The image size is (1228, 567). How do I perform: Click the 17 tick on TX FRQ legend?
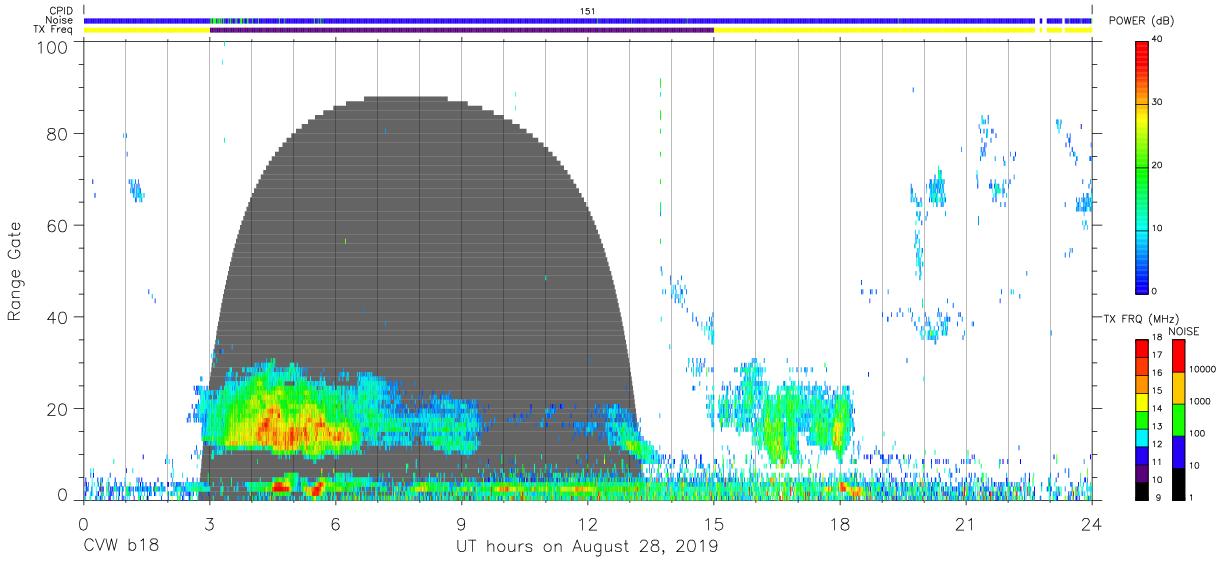(1158, 355)
